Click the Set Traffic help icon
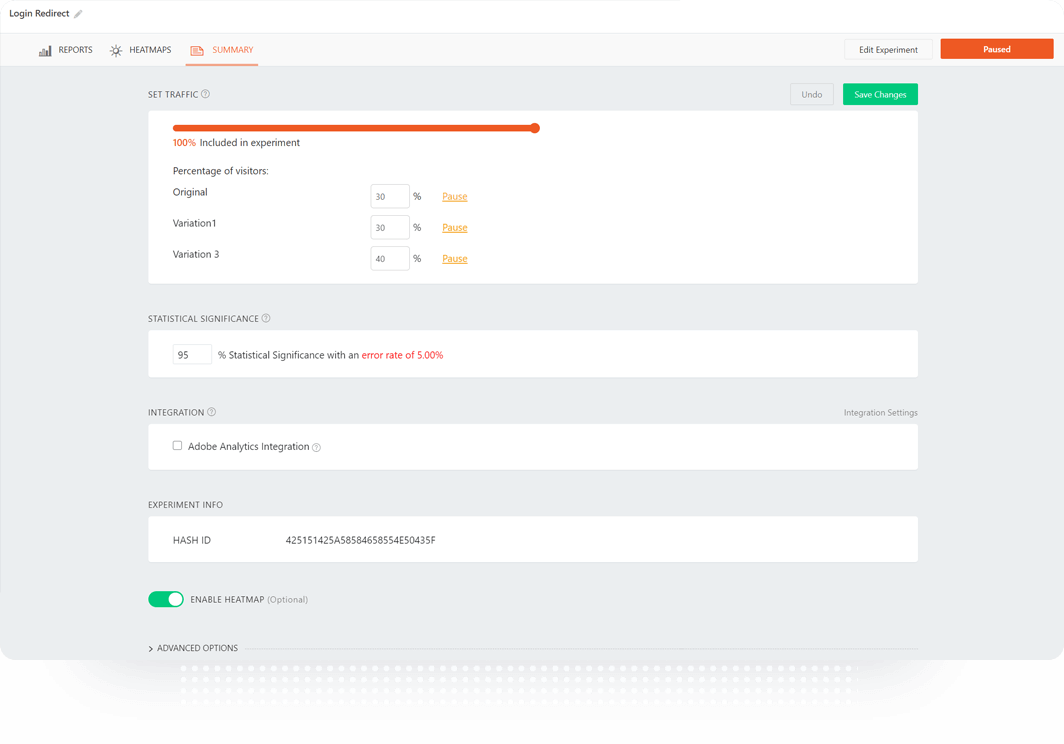 [205, 95]
